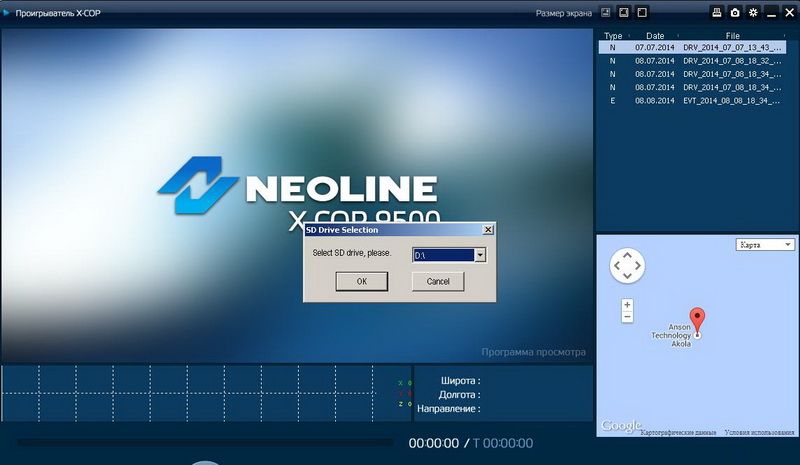Expand the Карта map type dropdown

764,244
